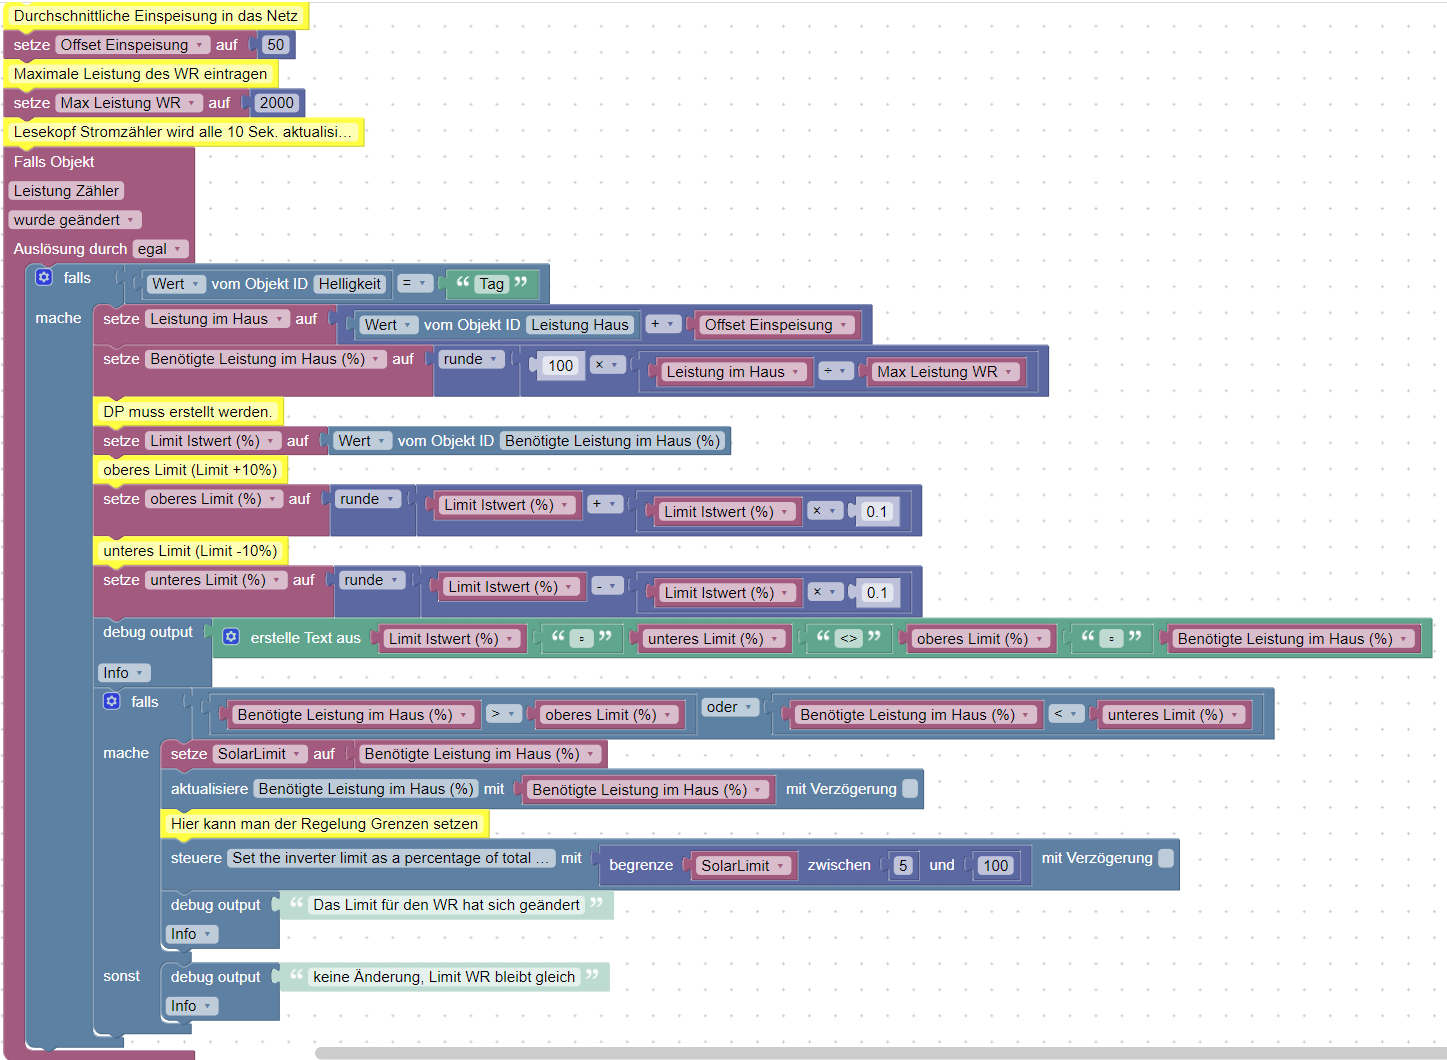Open Max Leistung WR dropdown in setze 2000 block
This screenshot has width=1447, height=1060.
click(128, 103)
